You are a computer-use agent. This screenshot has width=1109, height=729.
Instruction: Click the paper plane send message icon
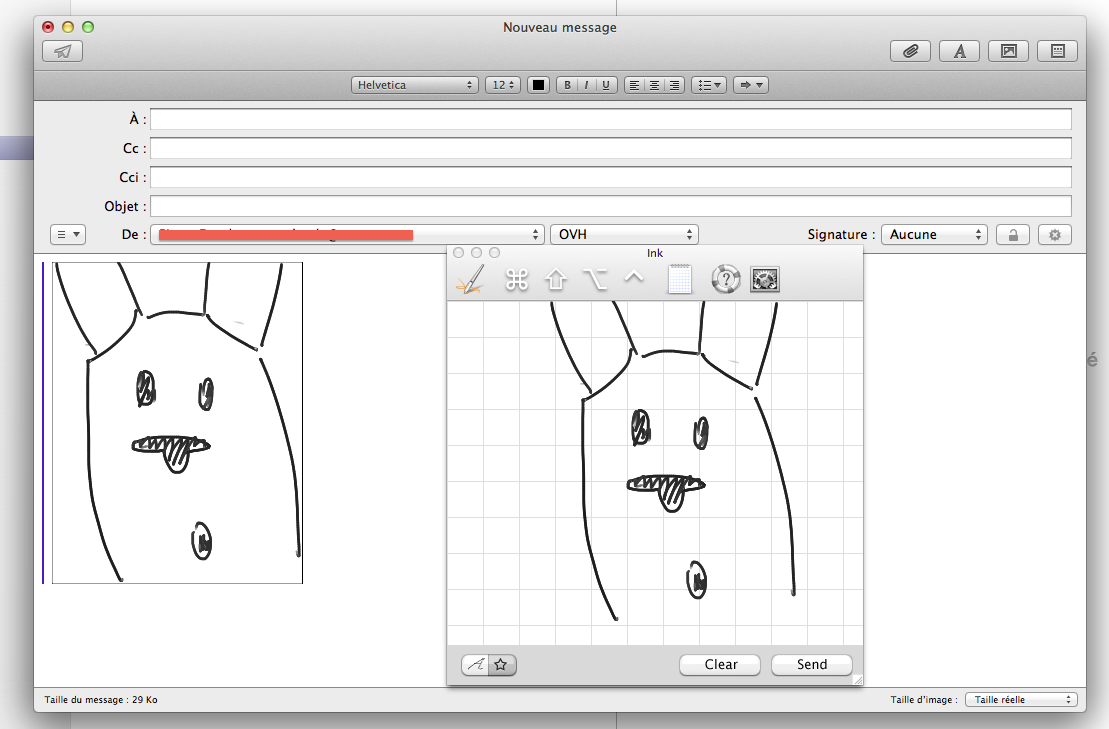click(63, 52)
